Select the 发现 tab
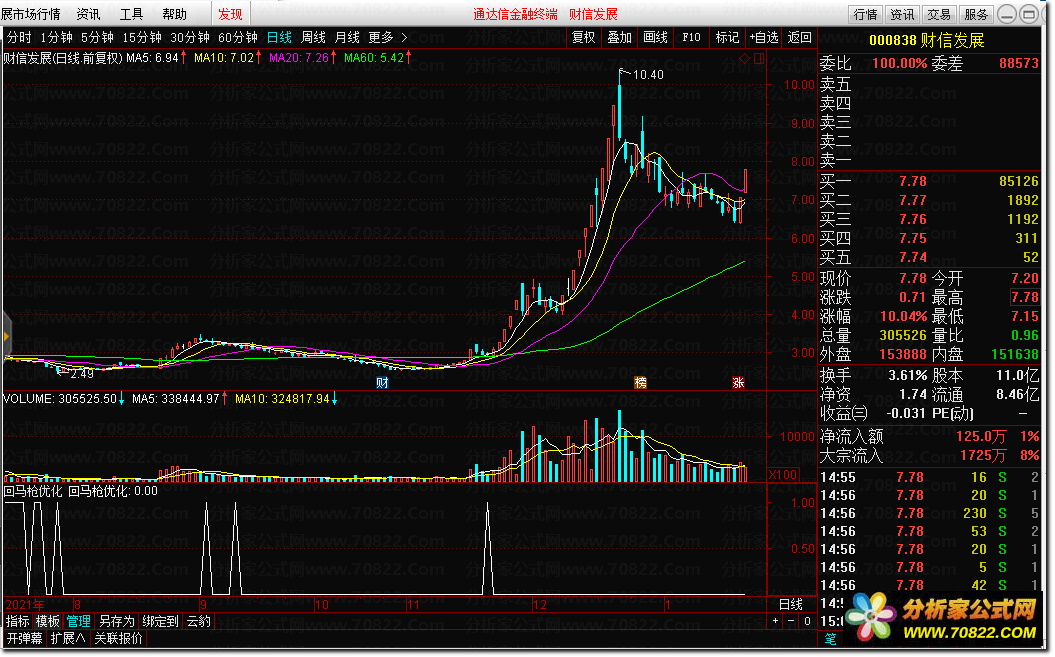This screenshot has width=1055, height=657. (x=230, y=14)
